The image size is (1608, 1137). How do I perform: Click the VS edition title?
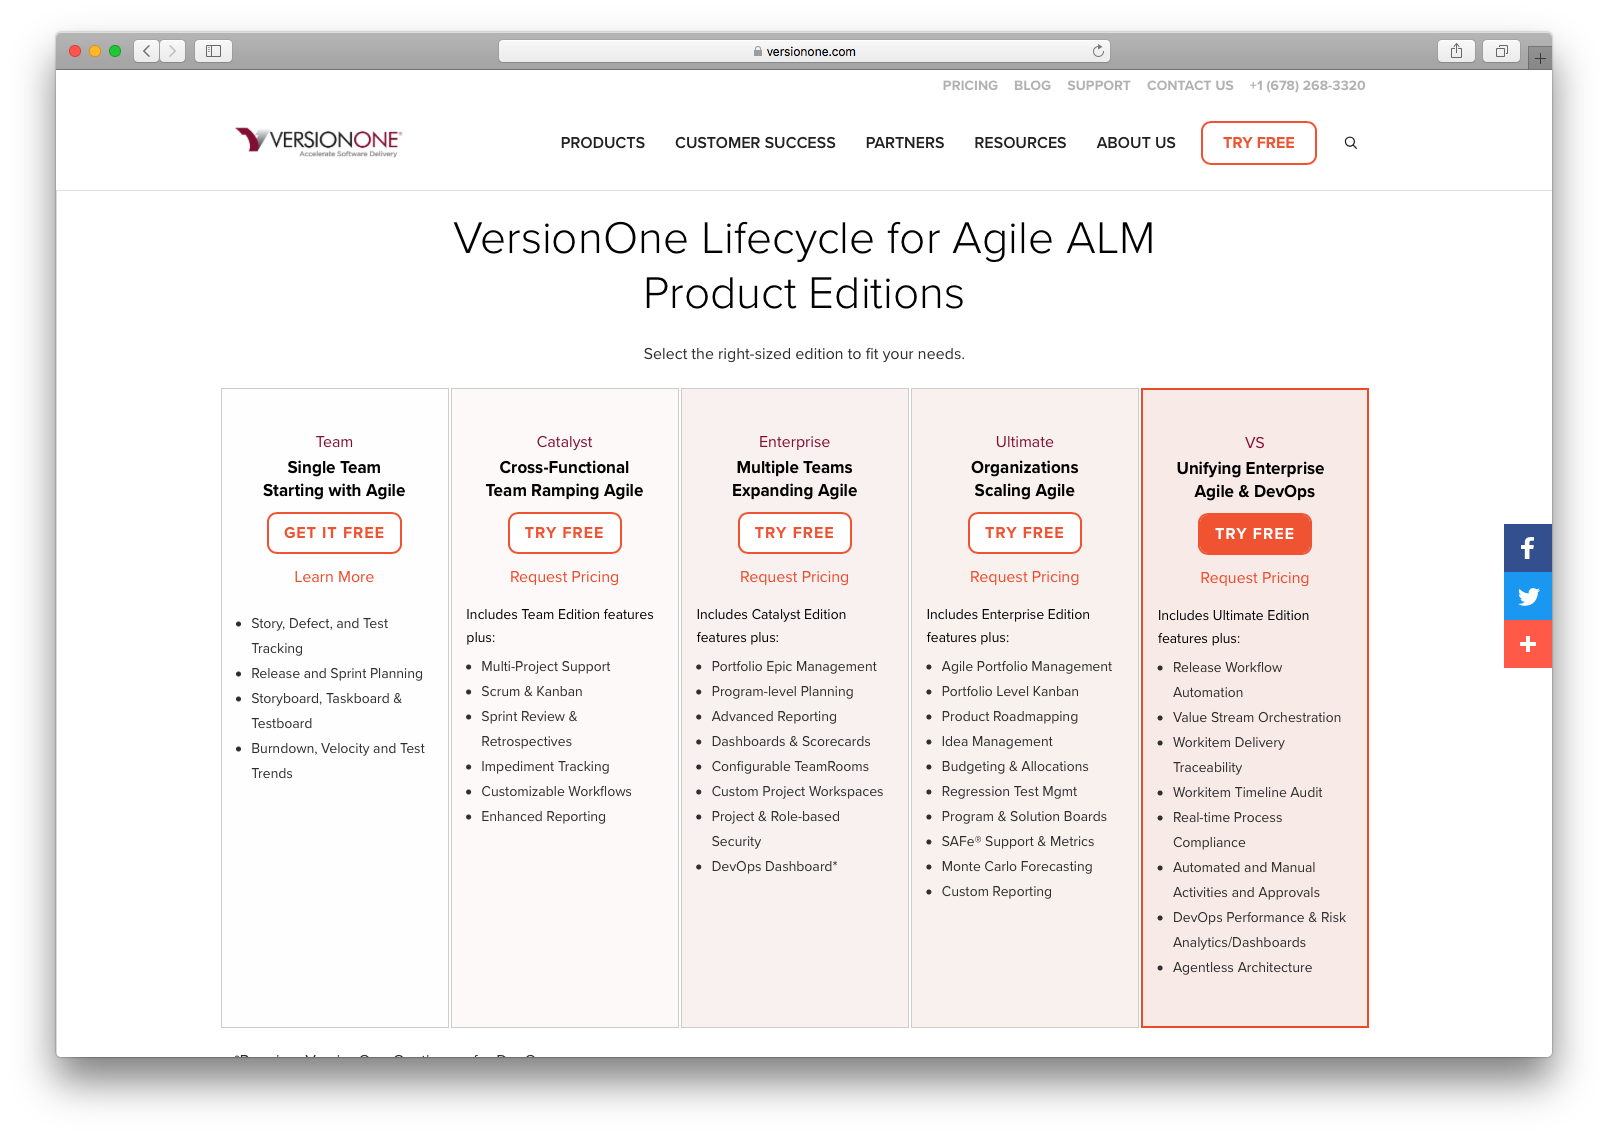point(1254,443)
